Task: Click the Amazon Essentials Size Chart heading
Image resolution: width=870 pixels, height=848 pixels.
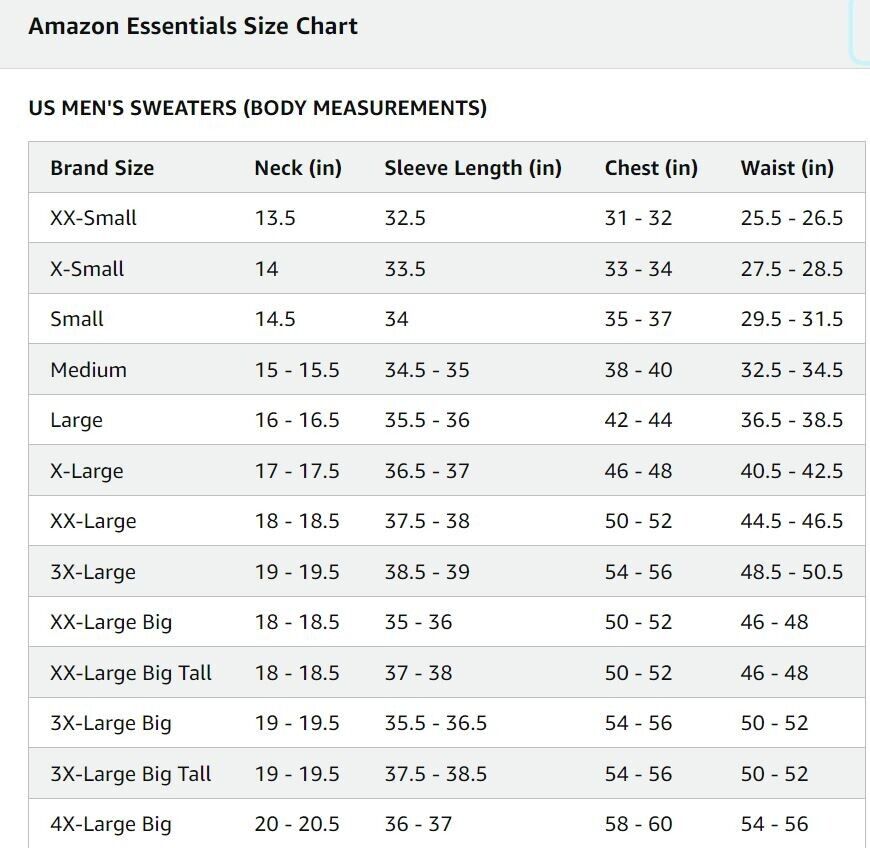Action: tap(193, 26)
